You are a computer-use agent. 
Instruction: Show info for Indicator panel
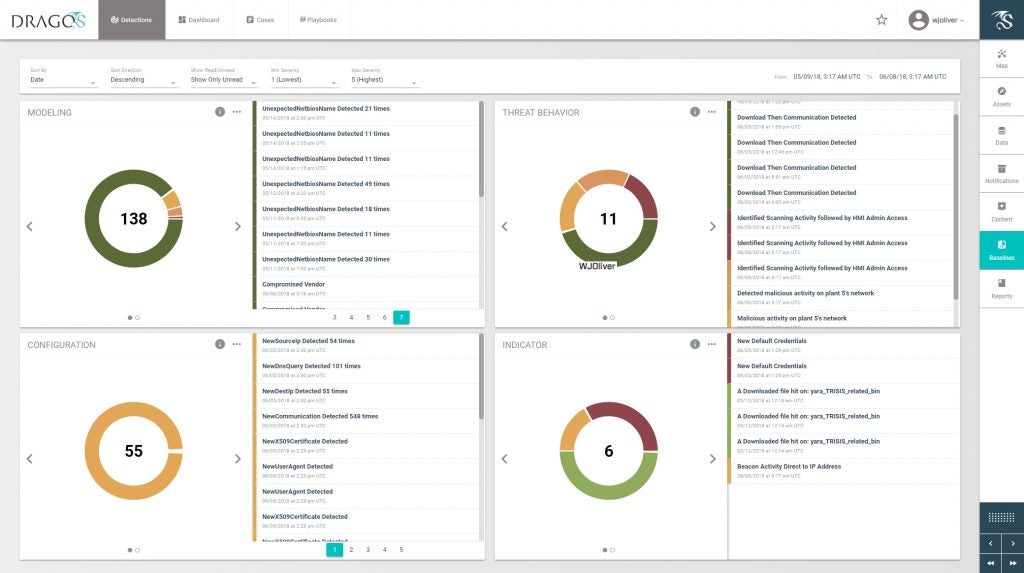[x=695, y=344]
